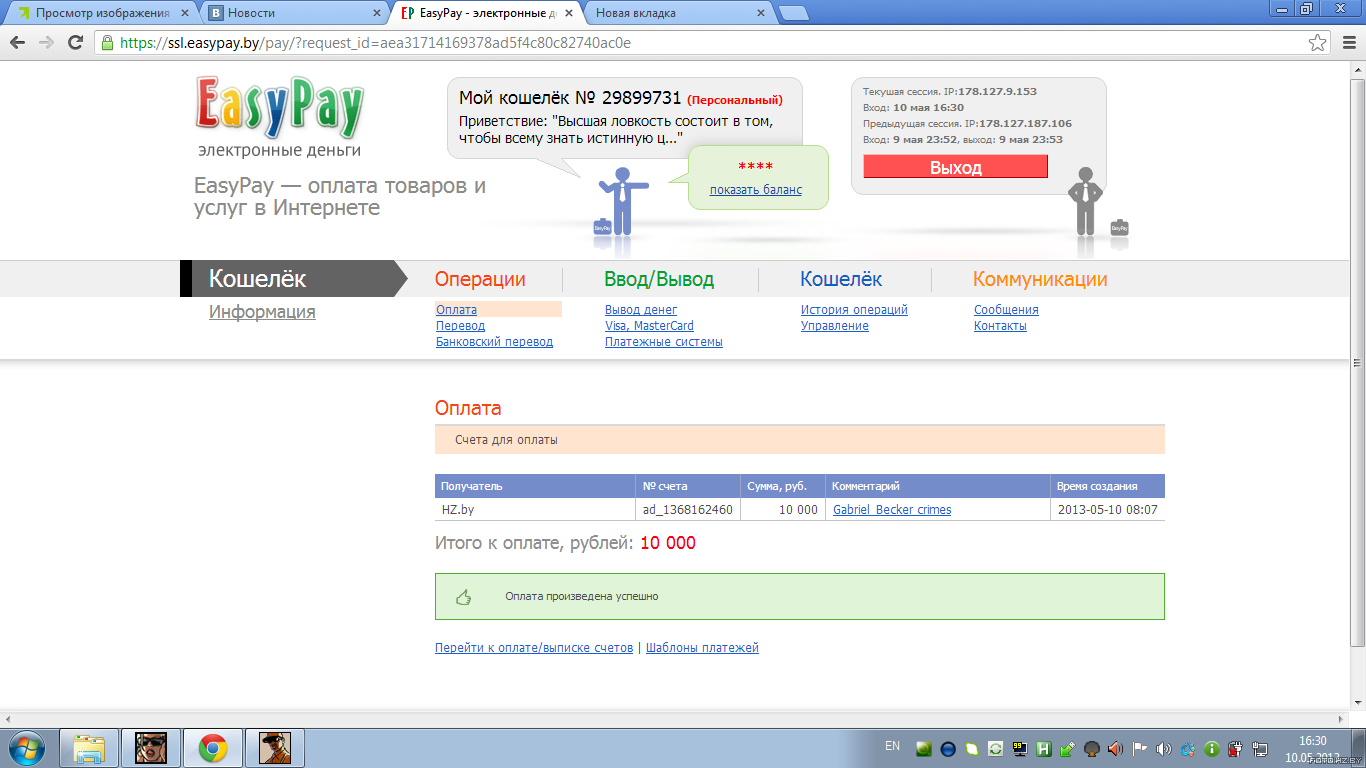This screenshot has width=1366, height=768.
Task: Click the green USB safely-remove tray icon
Action: tap(1067, 748)
